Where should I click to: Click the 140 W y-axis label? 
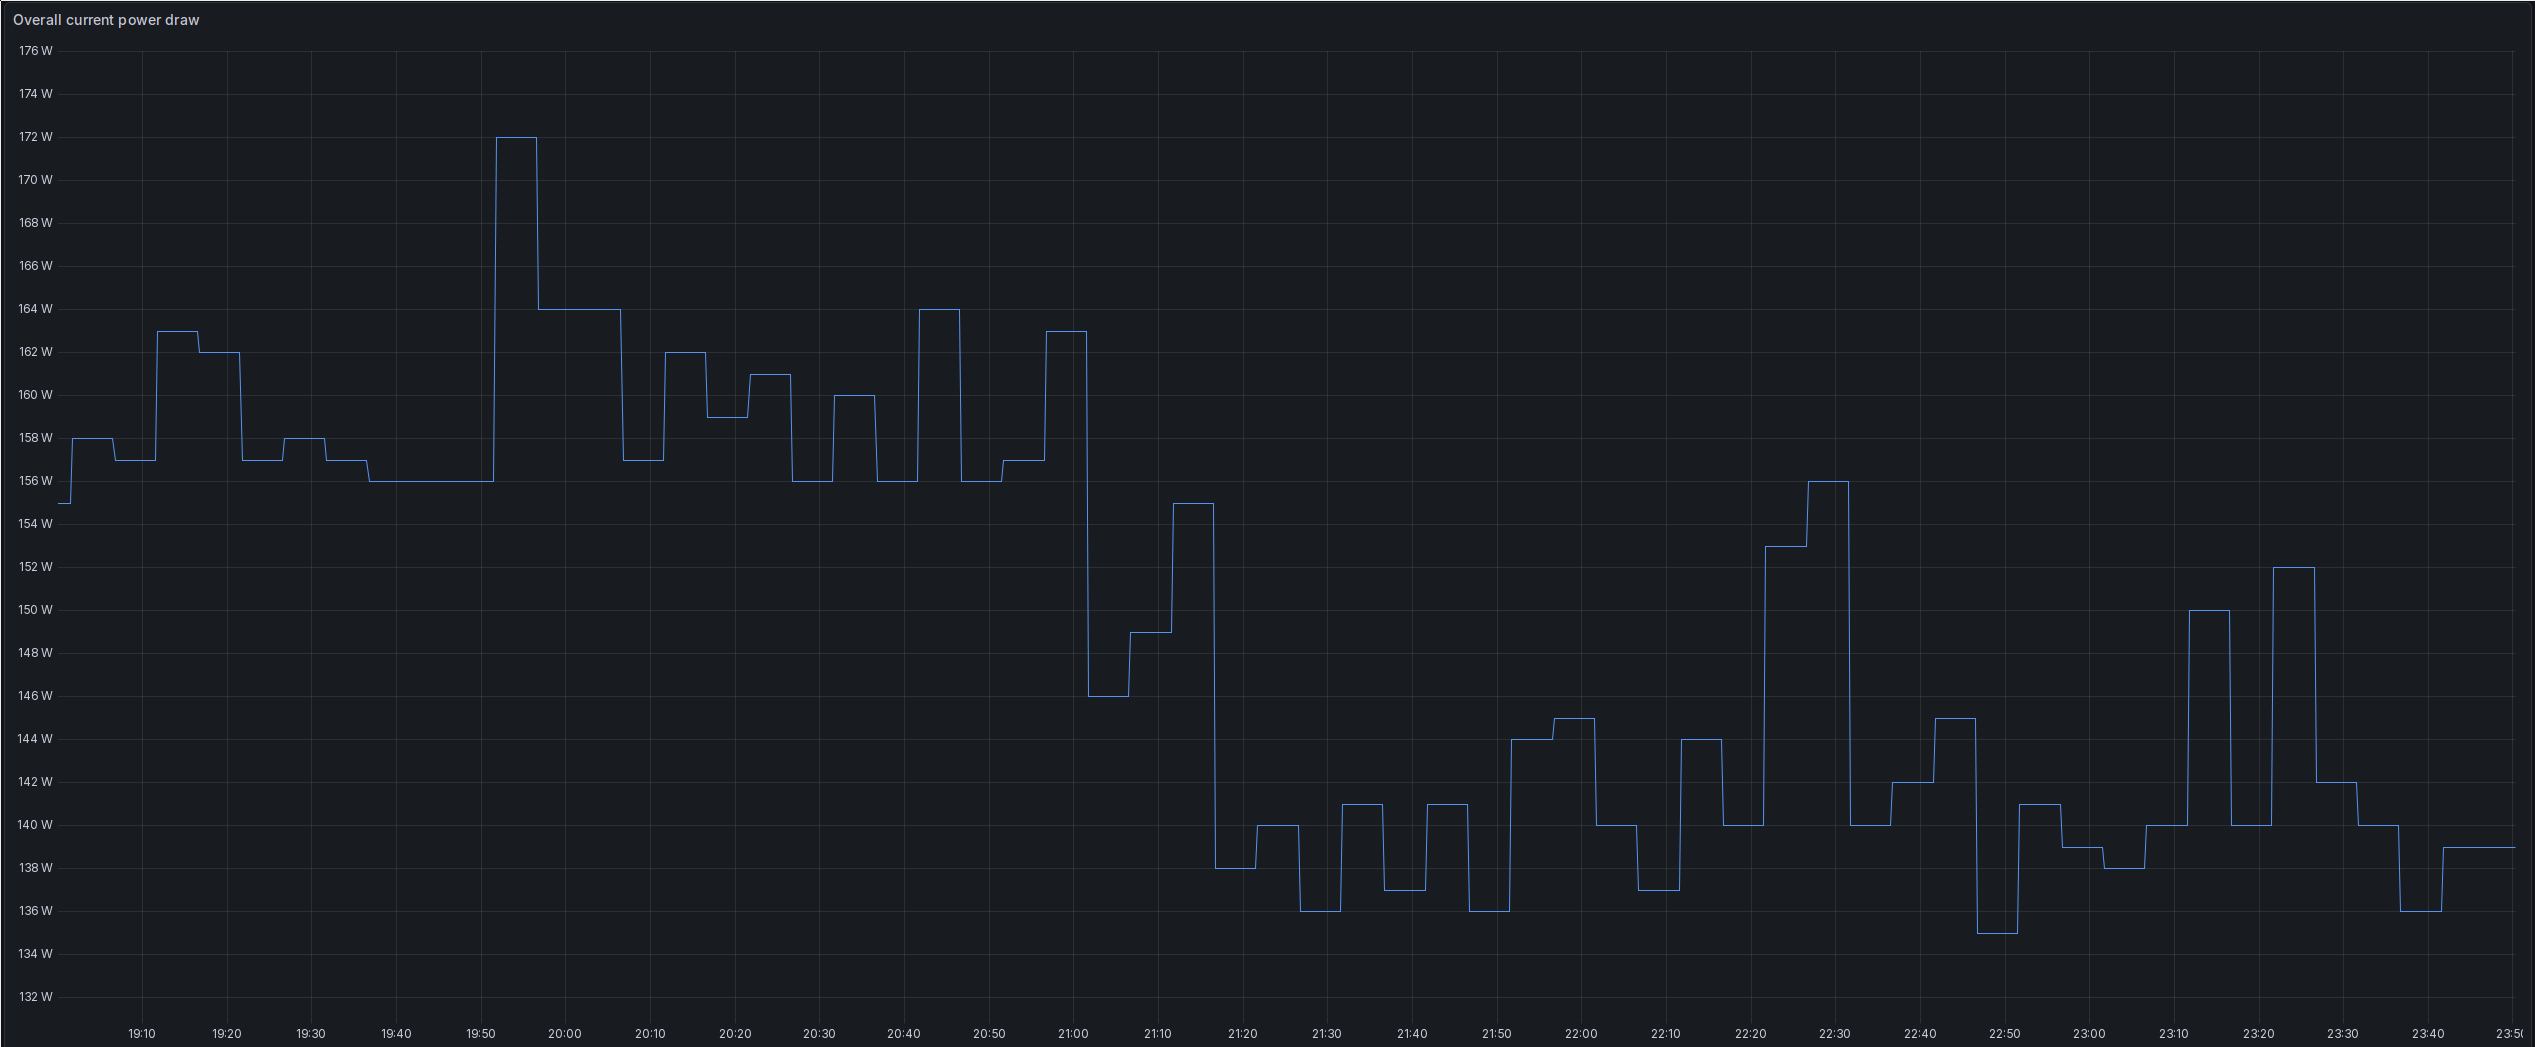(x=33, y=824)
